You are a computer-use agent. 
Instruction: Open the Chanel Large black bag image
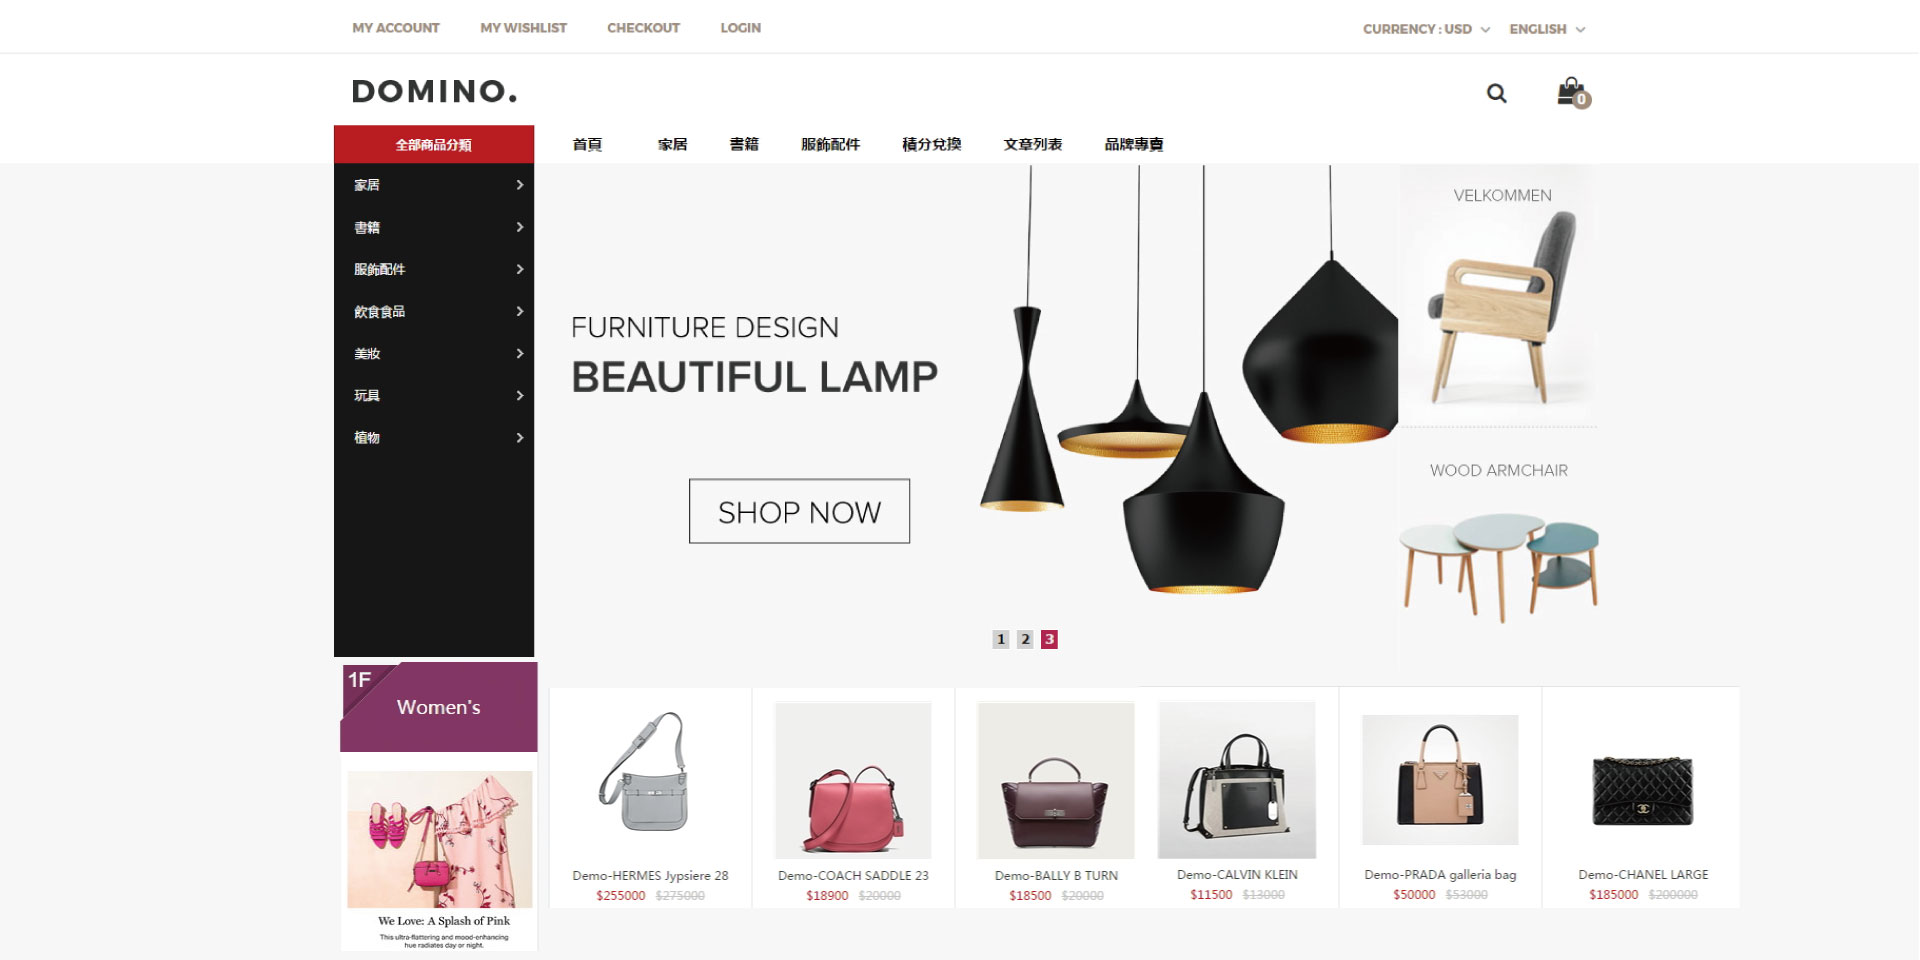[1642, 790]
